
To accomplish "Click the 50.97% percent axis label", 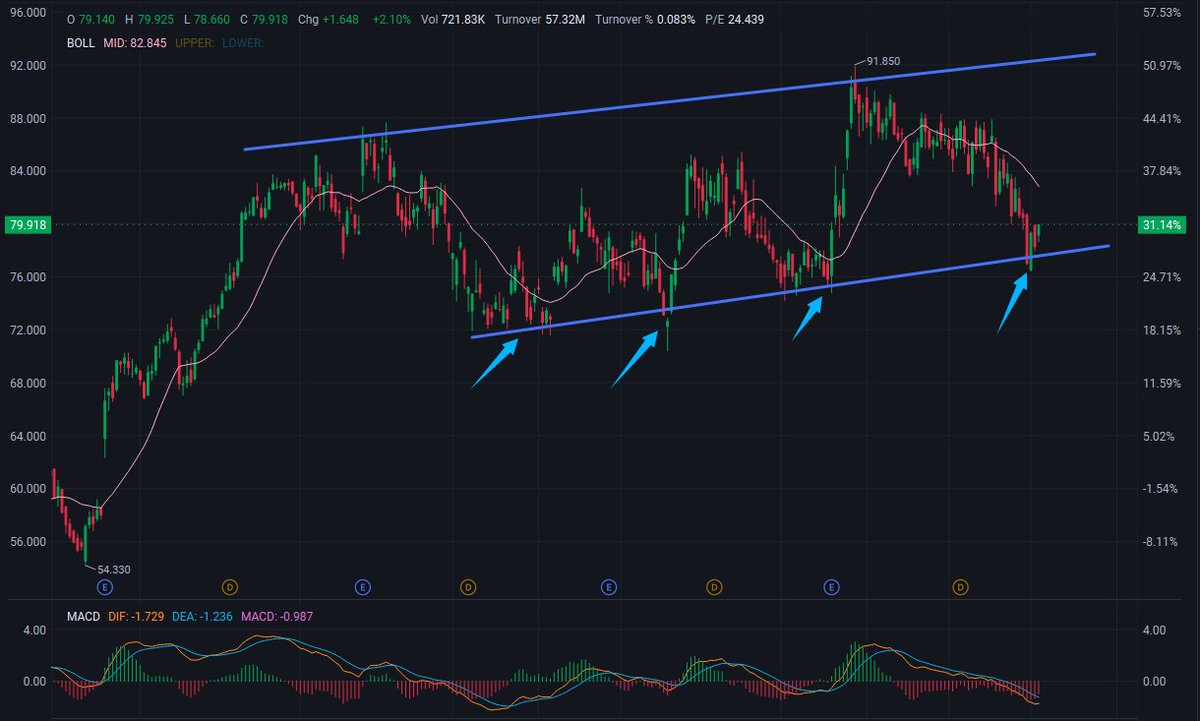I will pyautogui.click(x=1161, y=66).
